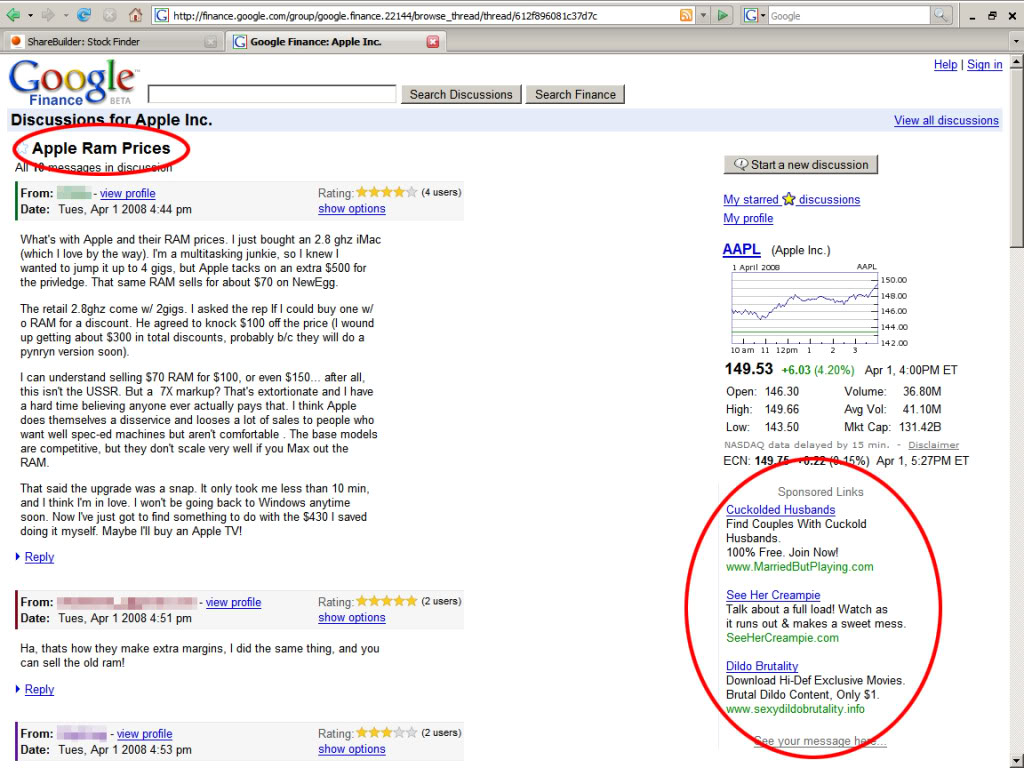The width and height of the screenshot is (1024, 768).
Task: Show options for the 4:53 pm post
Action: pos(351,749)
